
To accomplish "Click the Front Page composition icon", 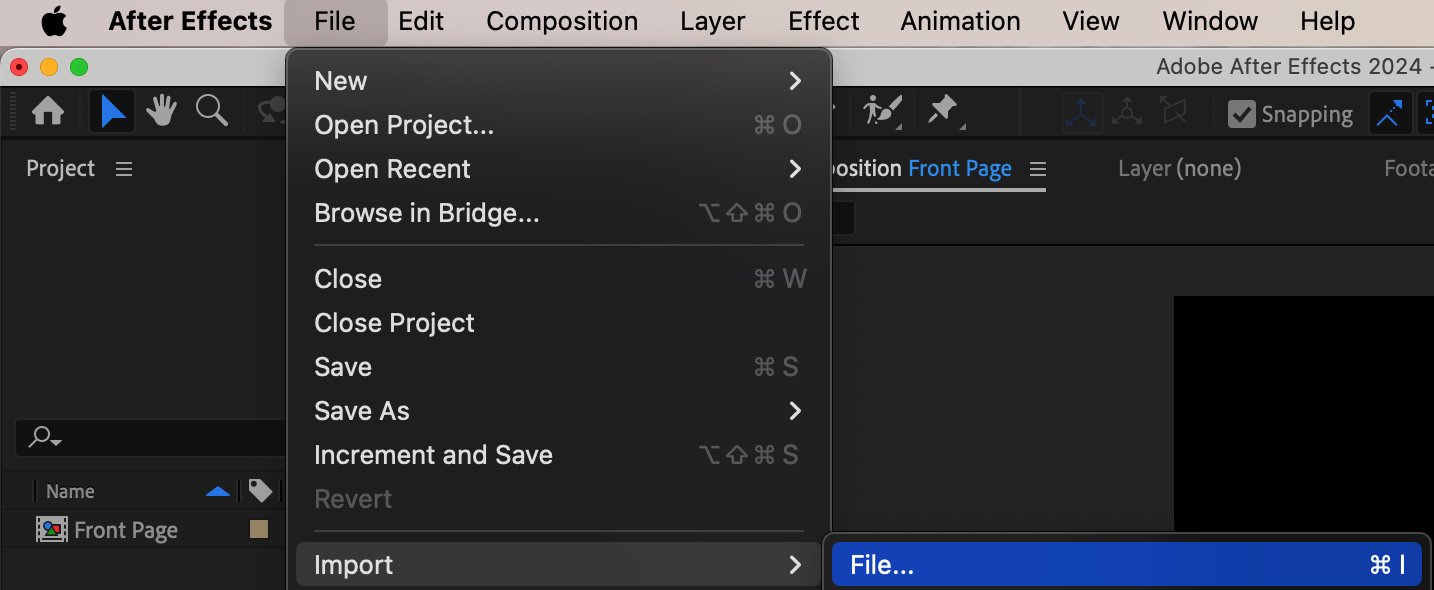I will 52,530.
